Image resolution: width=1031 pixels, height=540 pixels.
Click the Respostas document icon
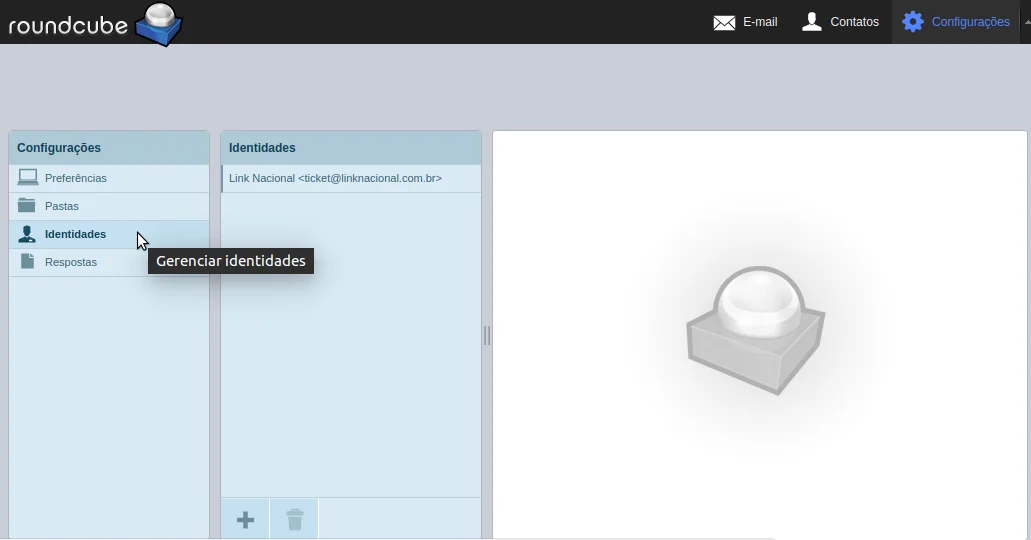pyautogui.click(x=27, y=262)
